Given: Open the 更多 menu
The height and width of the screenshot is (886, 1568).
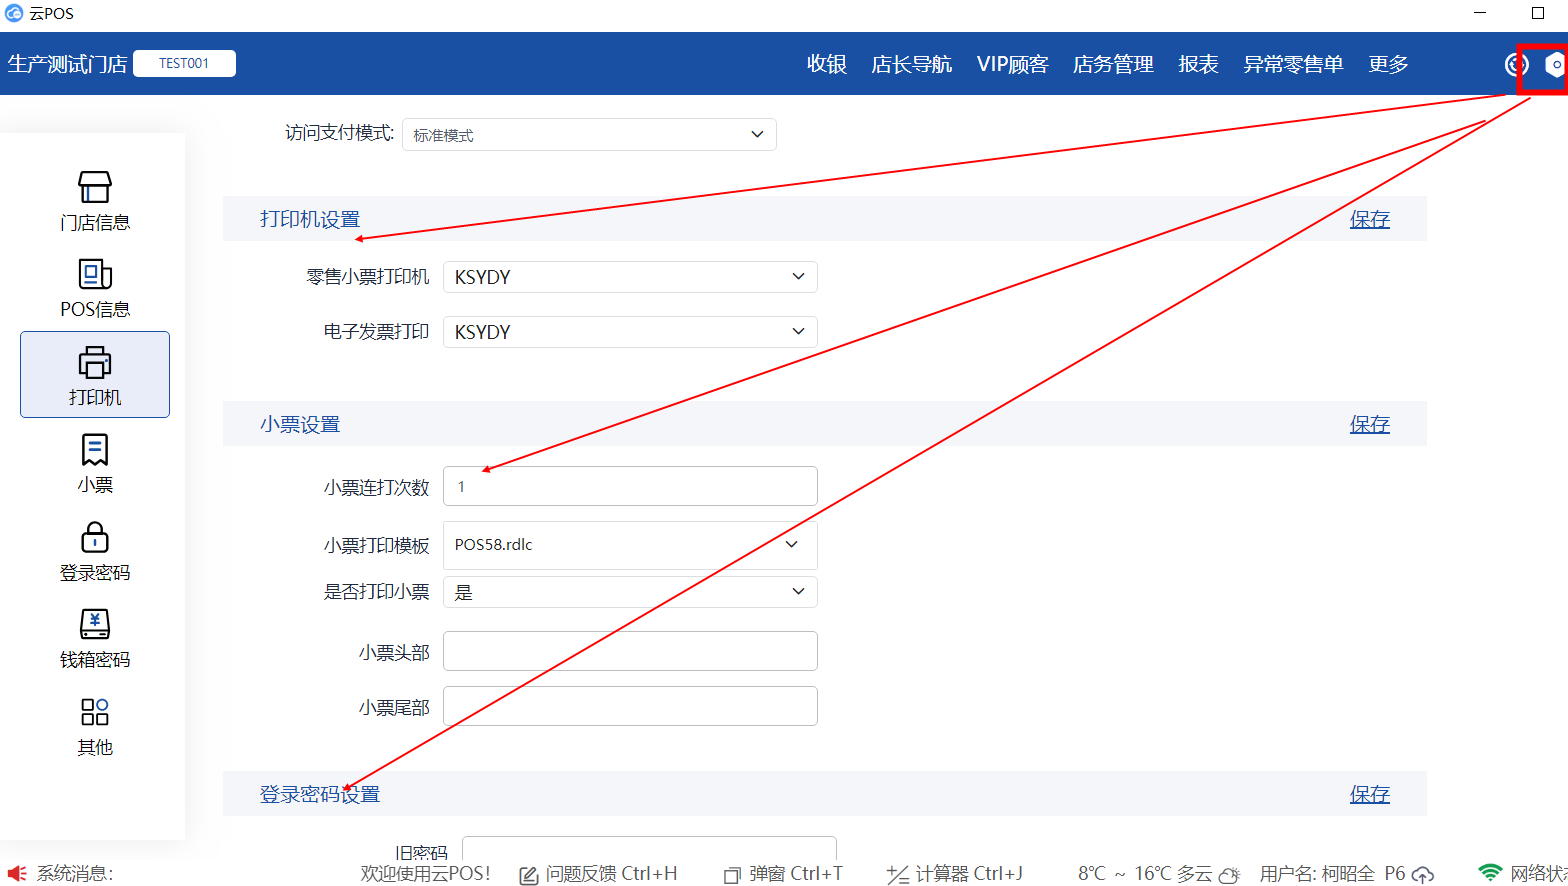Looking at the screenshot, I should 1388,64.
